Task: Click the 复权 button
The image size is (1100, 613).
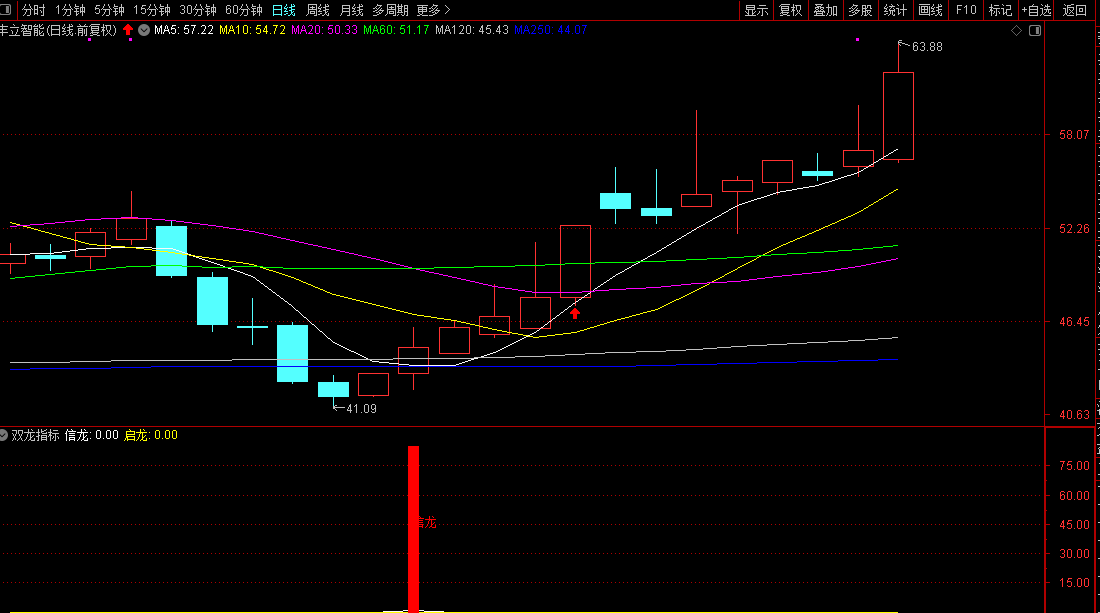Action: point(791,10)
